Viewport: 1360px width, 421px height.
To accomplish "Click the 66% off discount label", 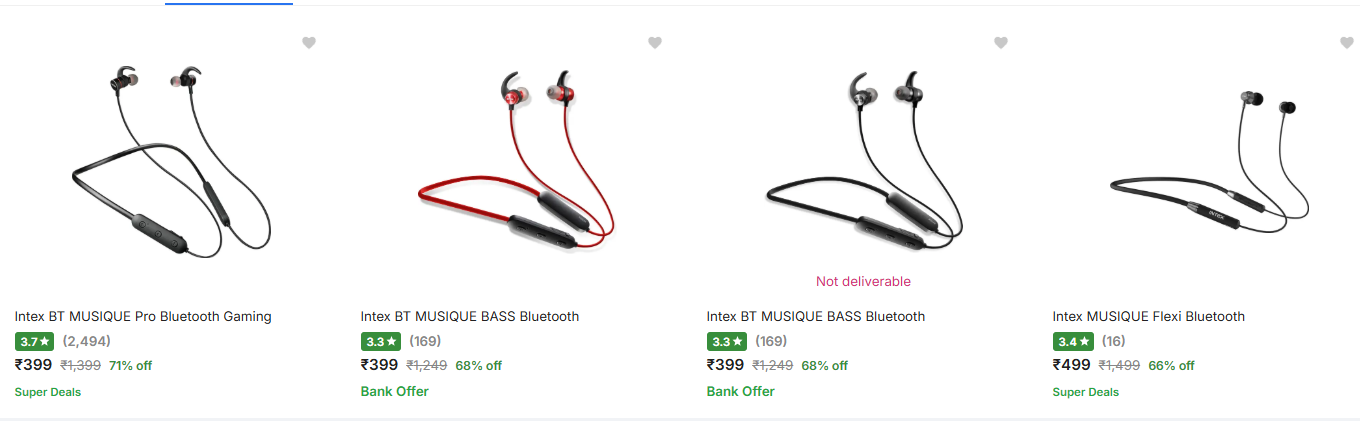I will [x=1171, y=365].
